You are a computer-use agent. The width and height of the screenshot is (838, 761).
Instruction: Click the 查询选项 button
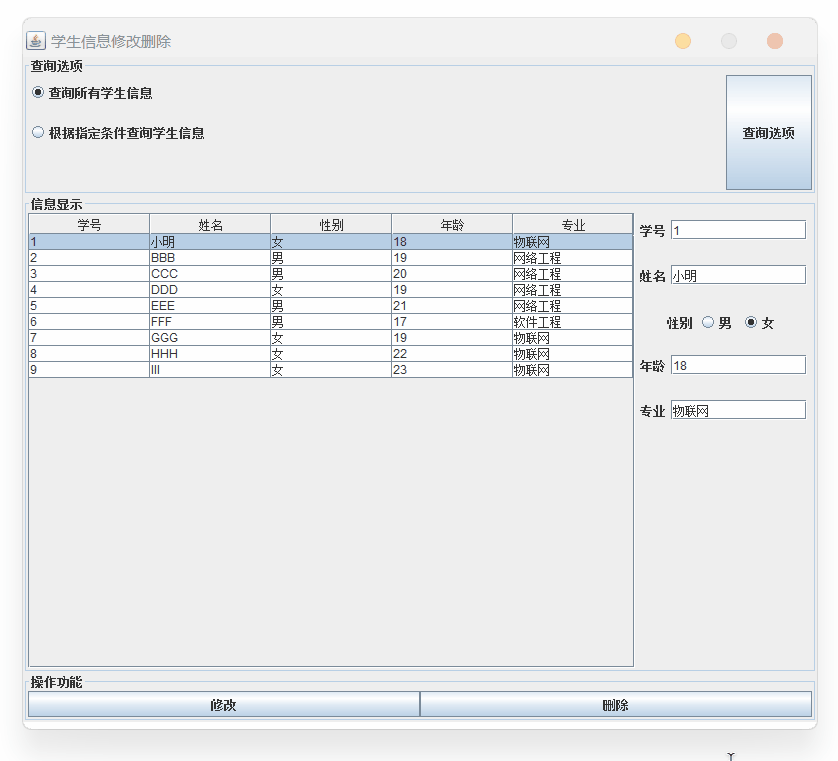click(x=769, y=133)
